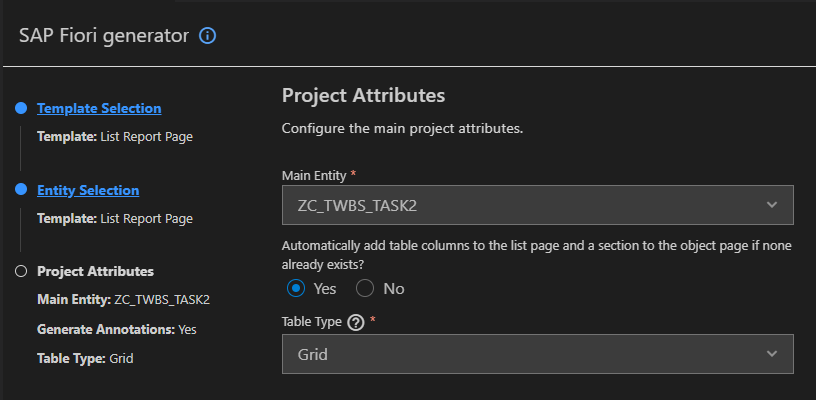Click 'Template: List Report Page' under Entity Selection
816x400 pixels.
114,218
